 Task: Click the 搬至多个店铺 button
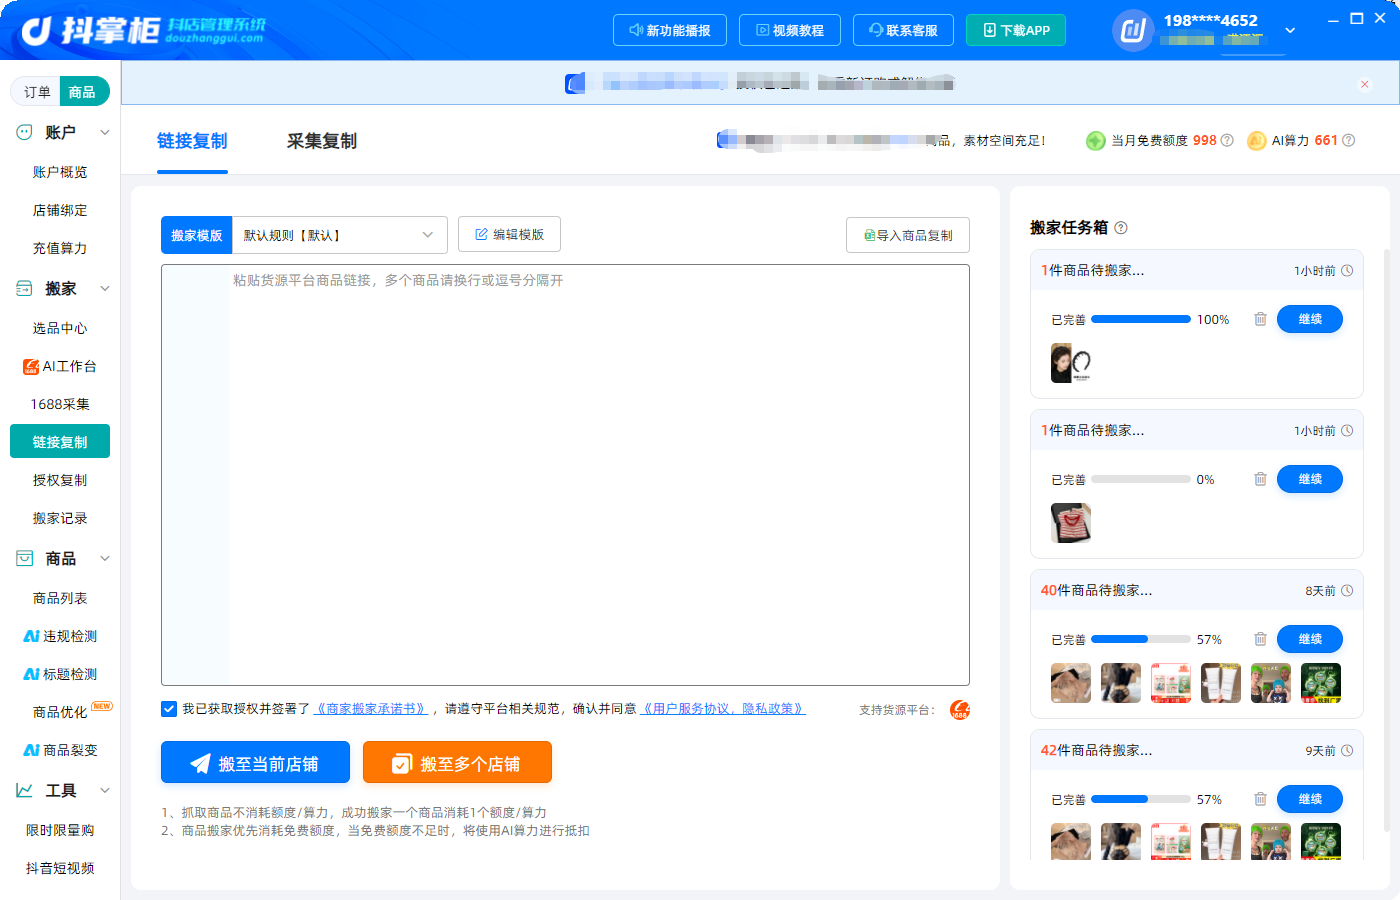click(x=457, y=763)
